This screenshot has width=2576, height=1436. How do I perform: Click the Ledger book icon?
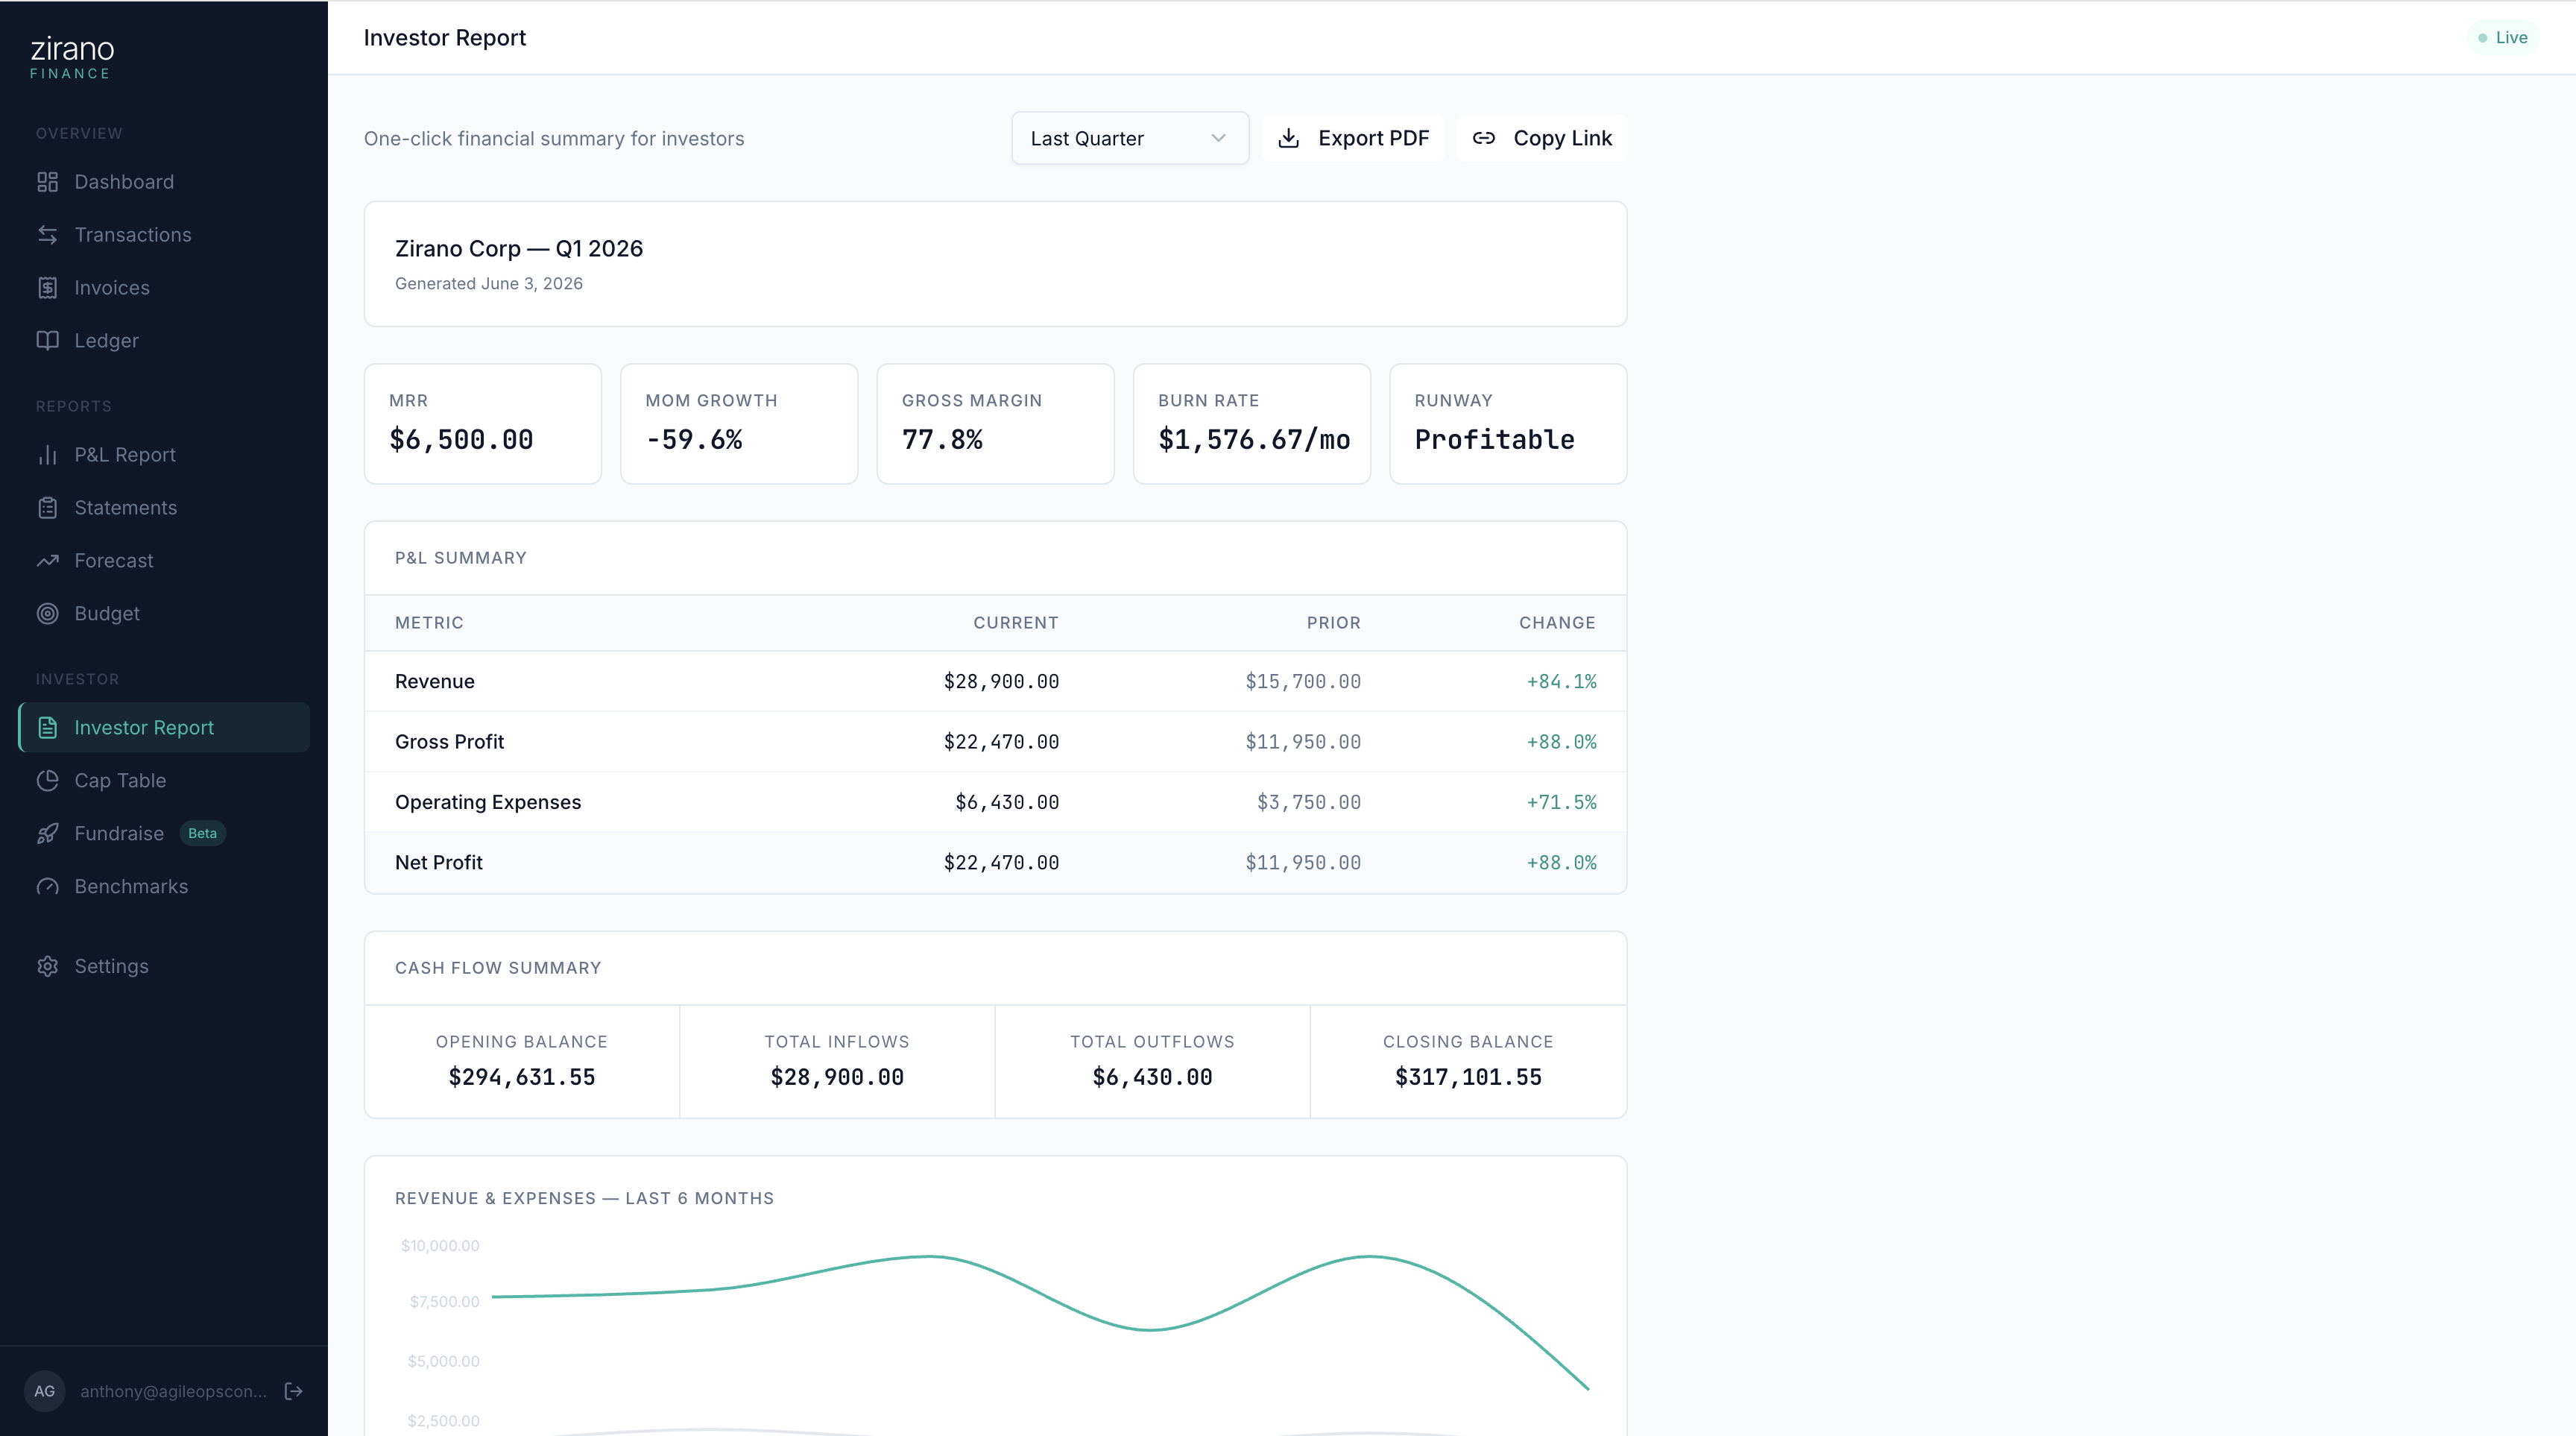coord(47,341)
